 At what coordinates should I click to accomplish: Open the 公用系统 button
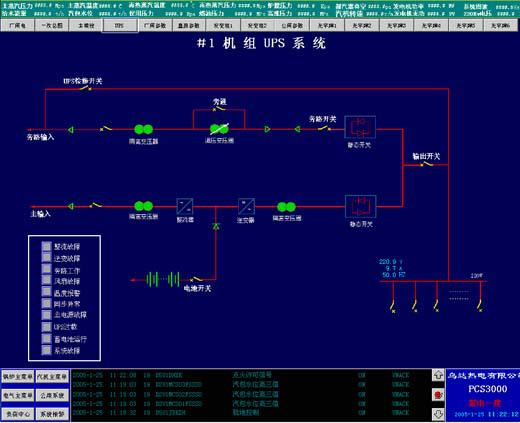(52, 396)
